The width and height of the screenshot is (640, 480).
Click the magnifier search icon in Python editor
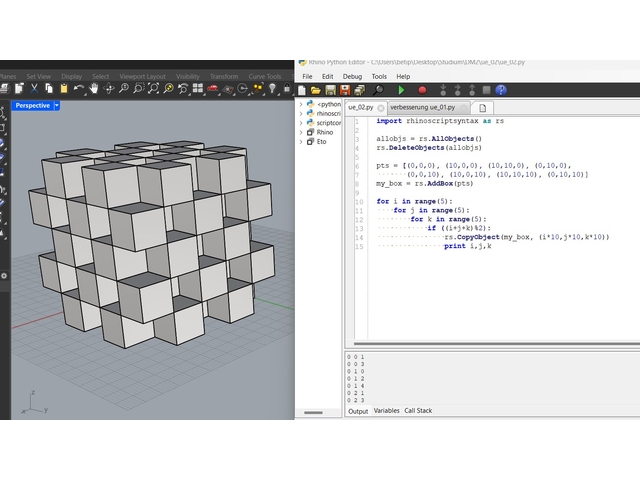click(x=378, y=90)
